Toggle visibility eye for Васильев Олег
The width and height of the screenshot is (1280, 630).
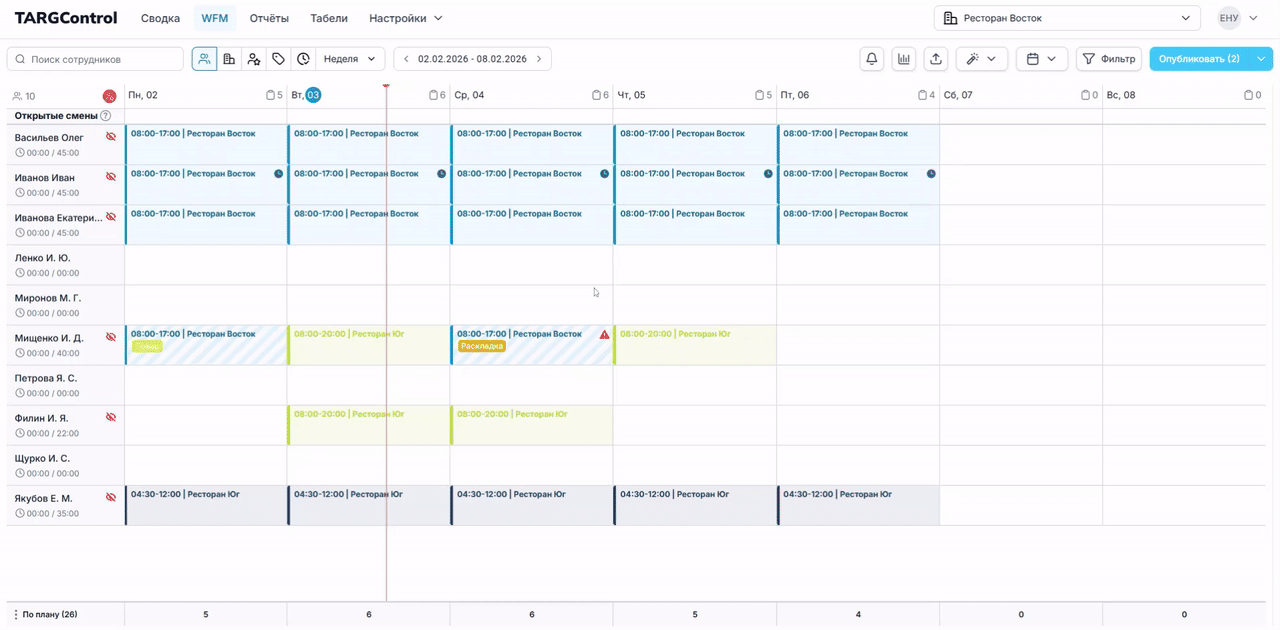(111, 137)
